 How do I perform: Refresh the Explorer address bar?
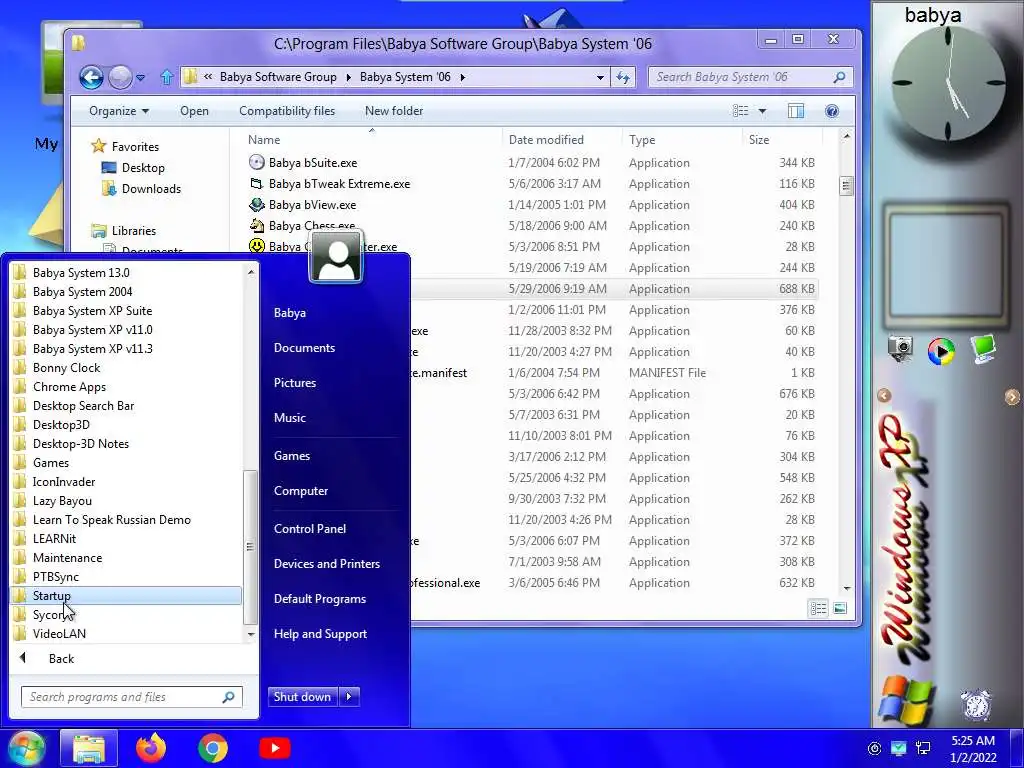pyautogui.click(x=623, y=77)
